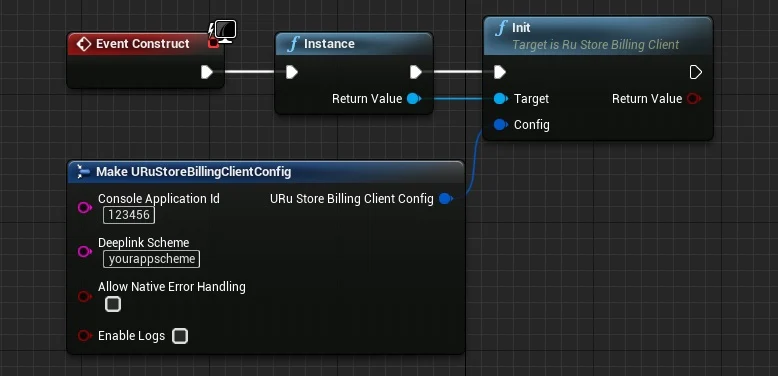Click the 'URu Store Billing Client Config' output label
The width and height of the screenshot is (778, 376).
(x=352, y=199)
